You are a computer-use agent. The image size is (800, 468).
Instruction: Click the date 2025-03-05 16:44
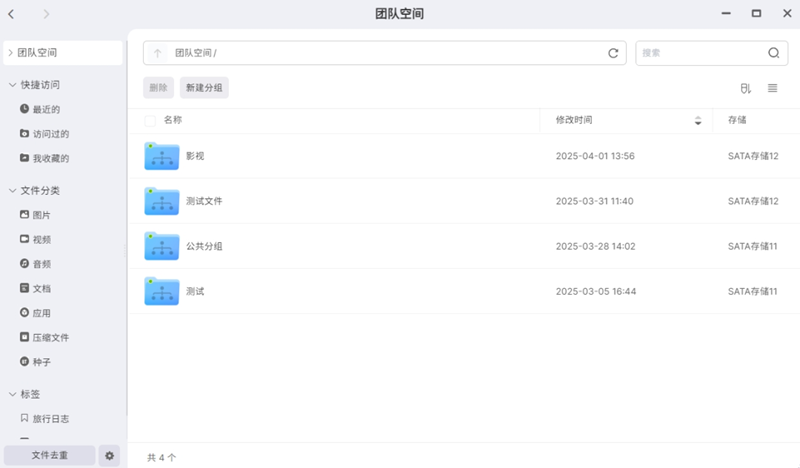tap(596, 291)
